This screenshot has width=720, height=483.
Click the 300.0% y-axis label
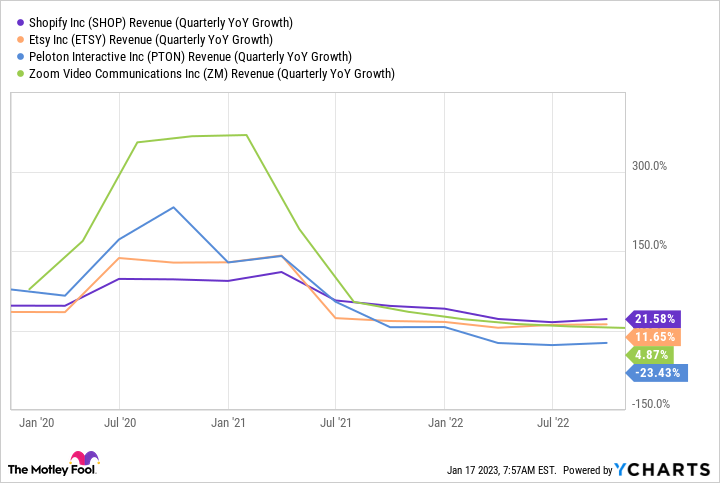[649, 166]
